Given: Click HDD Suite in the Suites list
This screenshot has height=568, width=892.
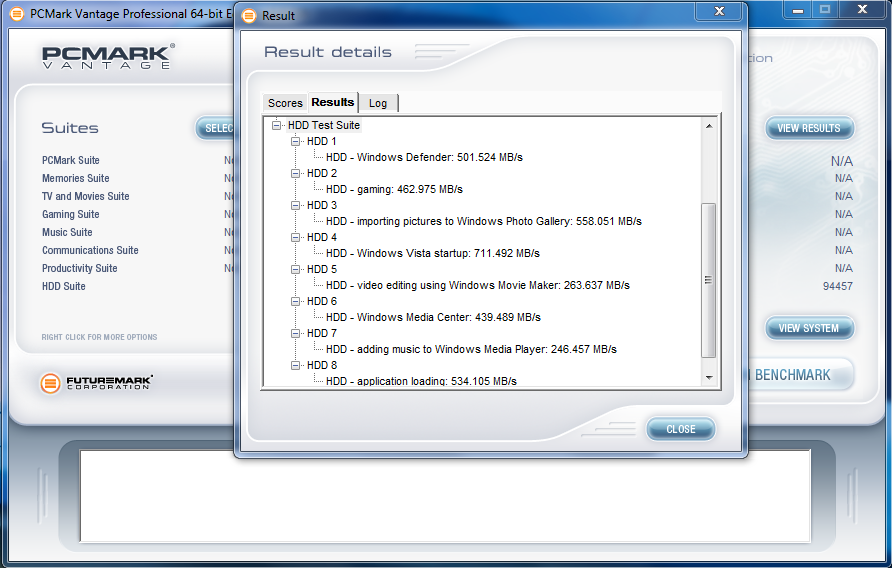Looking at the screenshot, I should (x=64, y=286).
